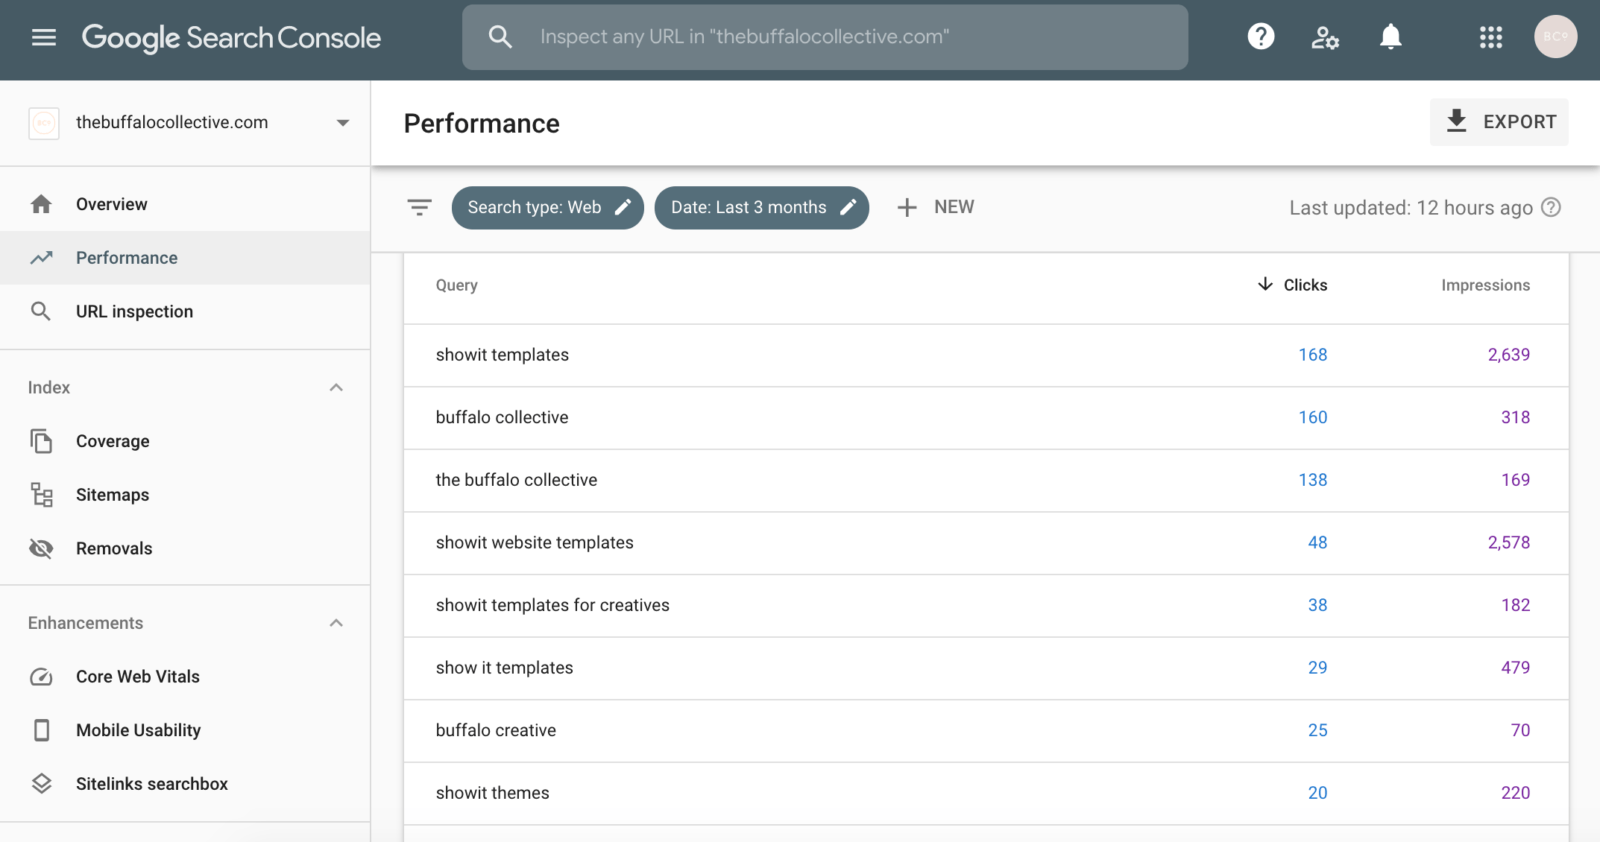Open the hamburger navigation menu
Viewport: 1600px width, 842px height.
[43, 37]
